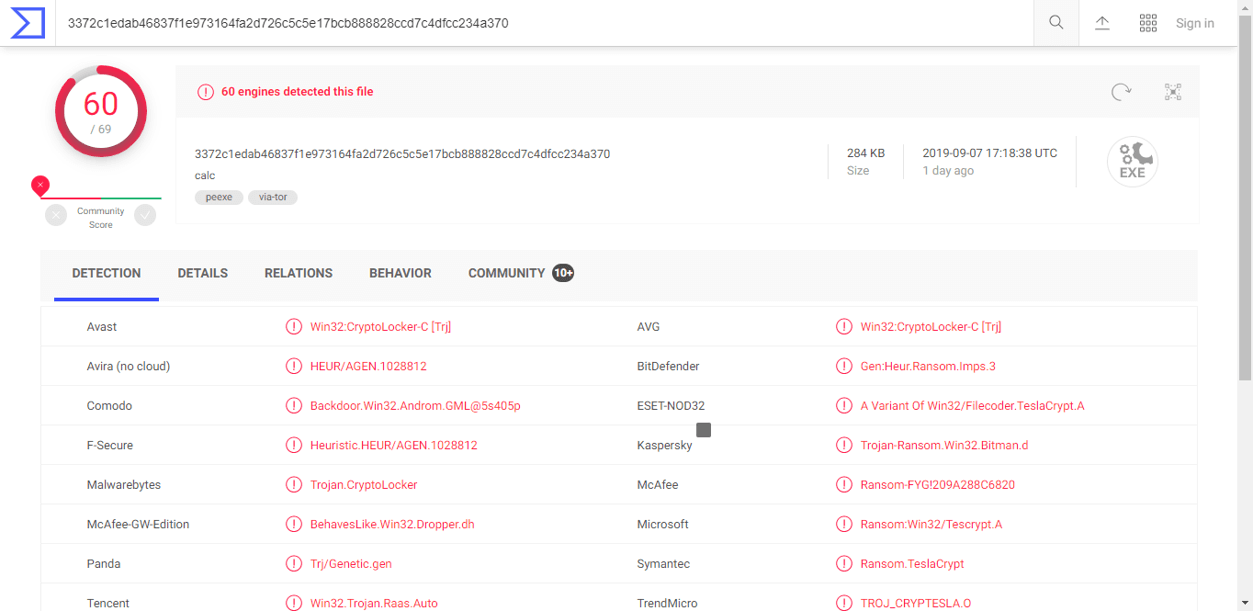Open the apps grid menu icon
The height and width of the screenshot is (611, 1253).
(x=1148, y=23)
